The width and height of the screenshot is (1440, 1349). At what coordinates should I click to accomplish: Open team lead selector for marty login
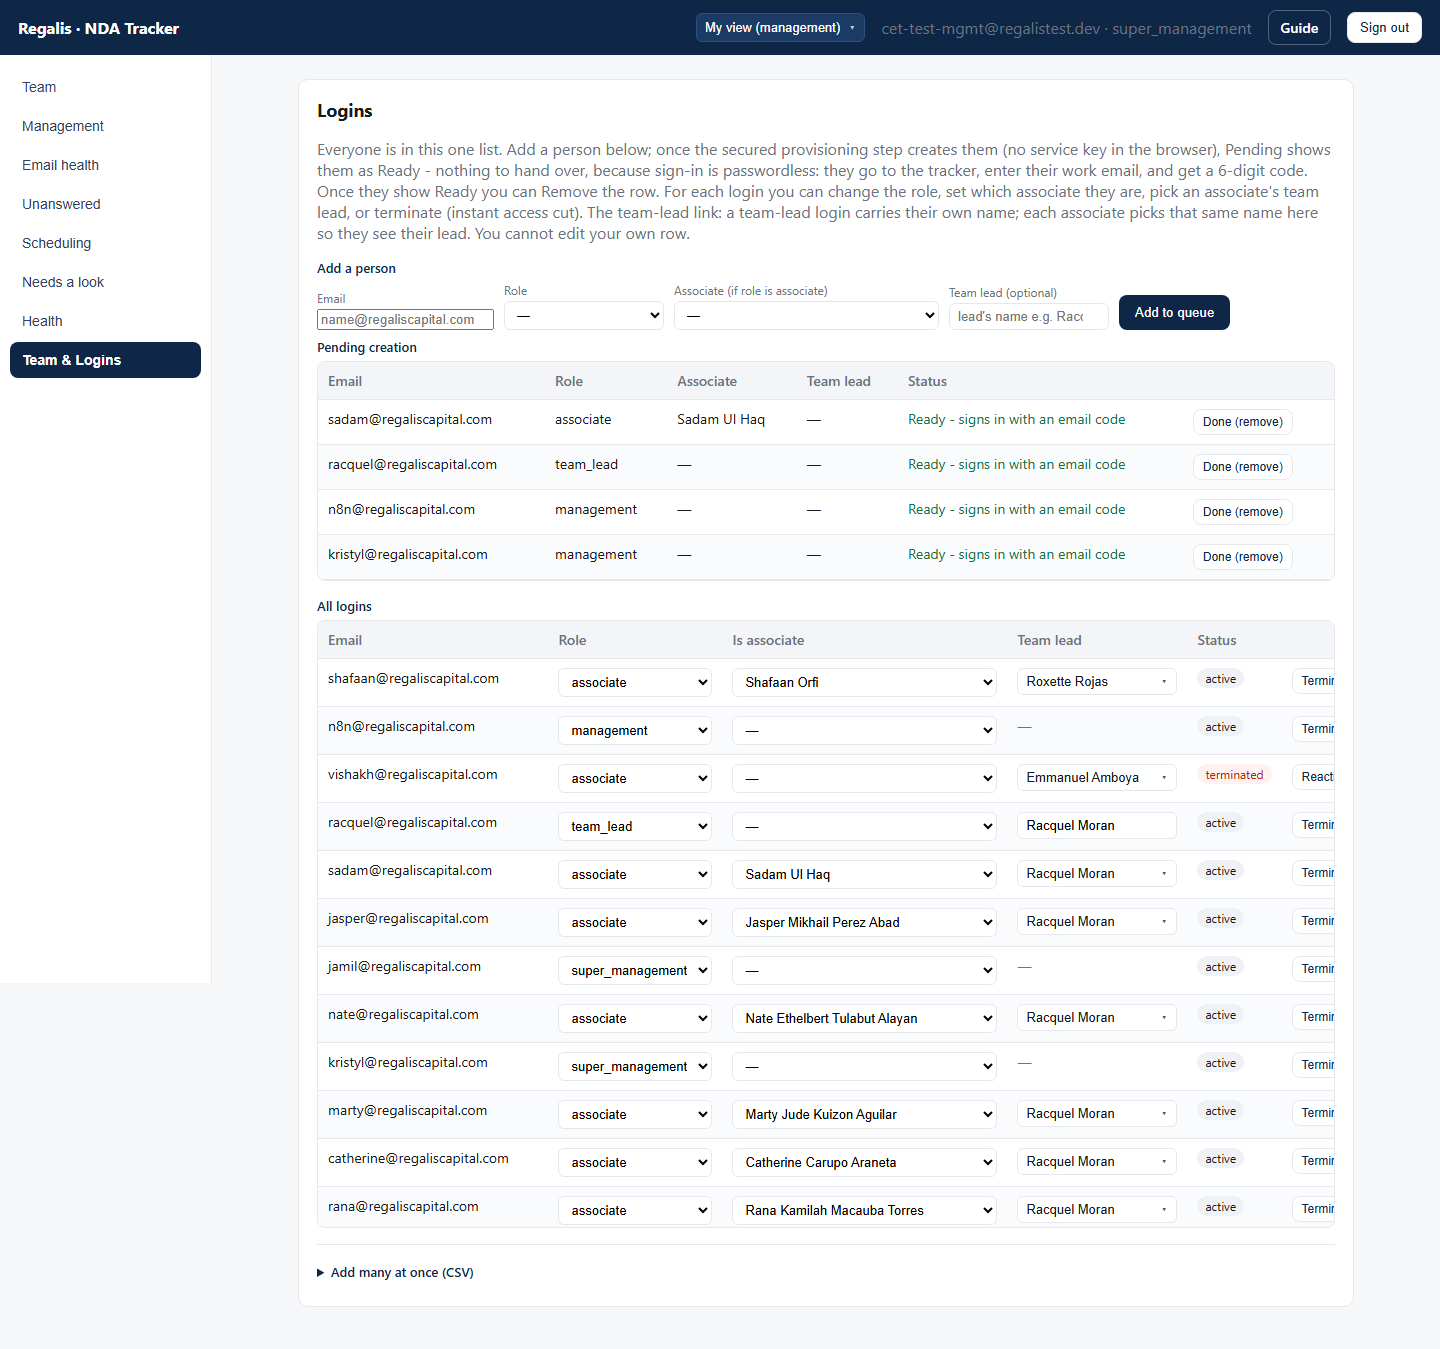click(x=1097, y=1114)
